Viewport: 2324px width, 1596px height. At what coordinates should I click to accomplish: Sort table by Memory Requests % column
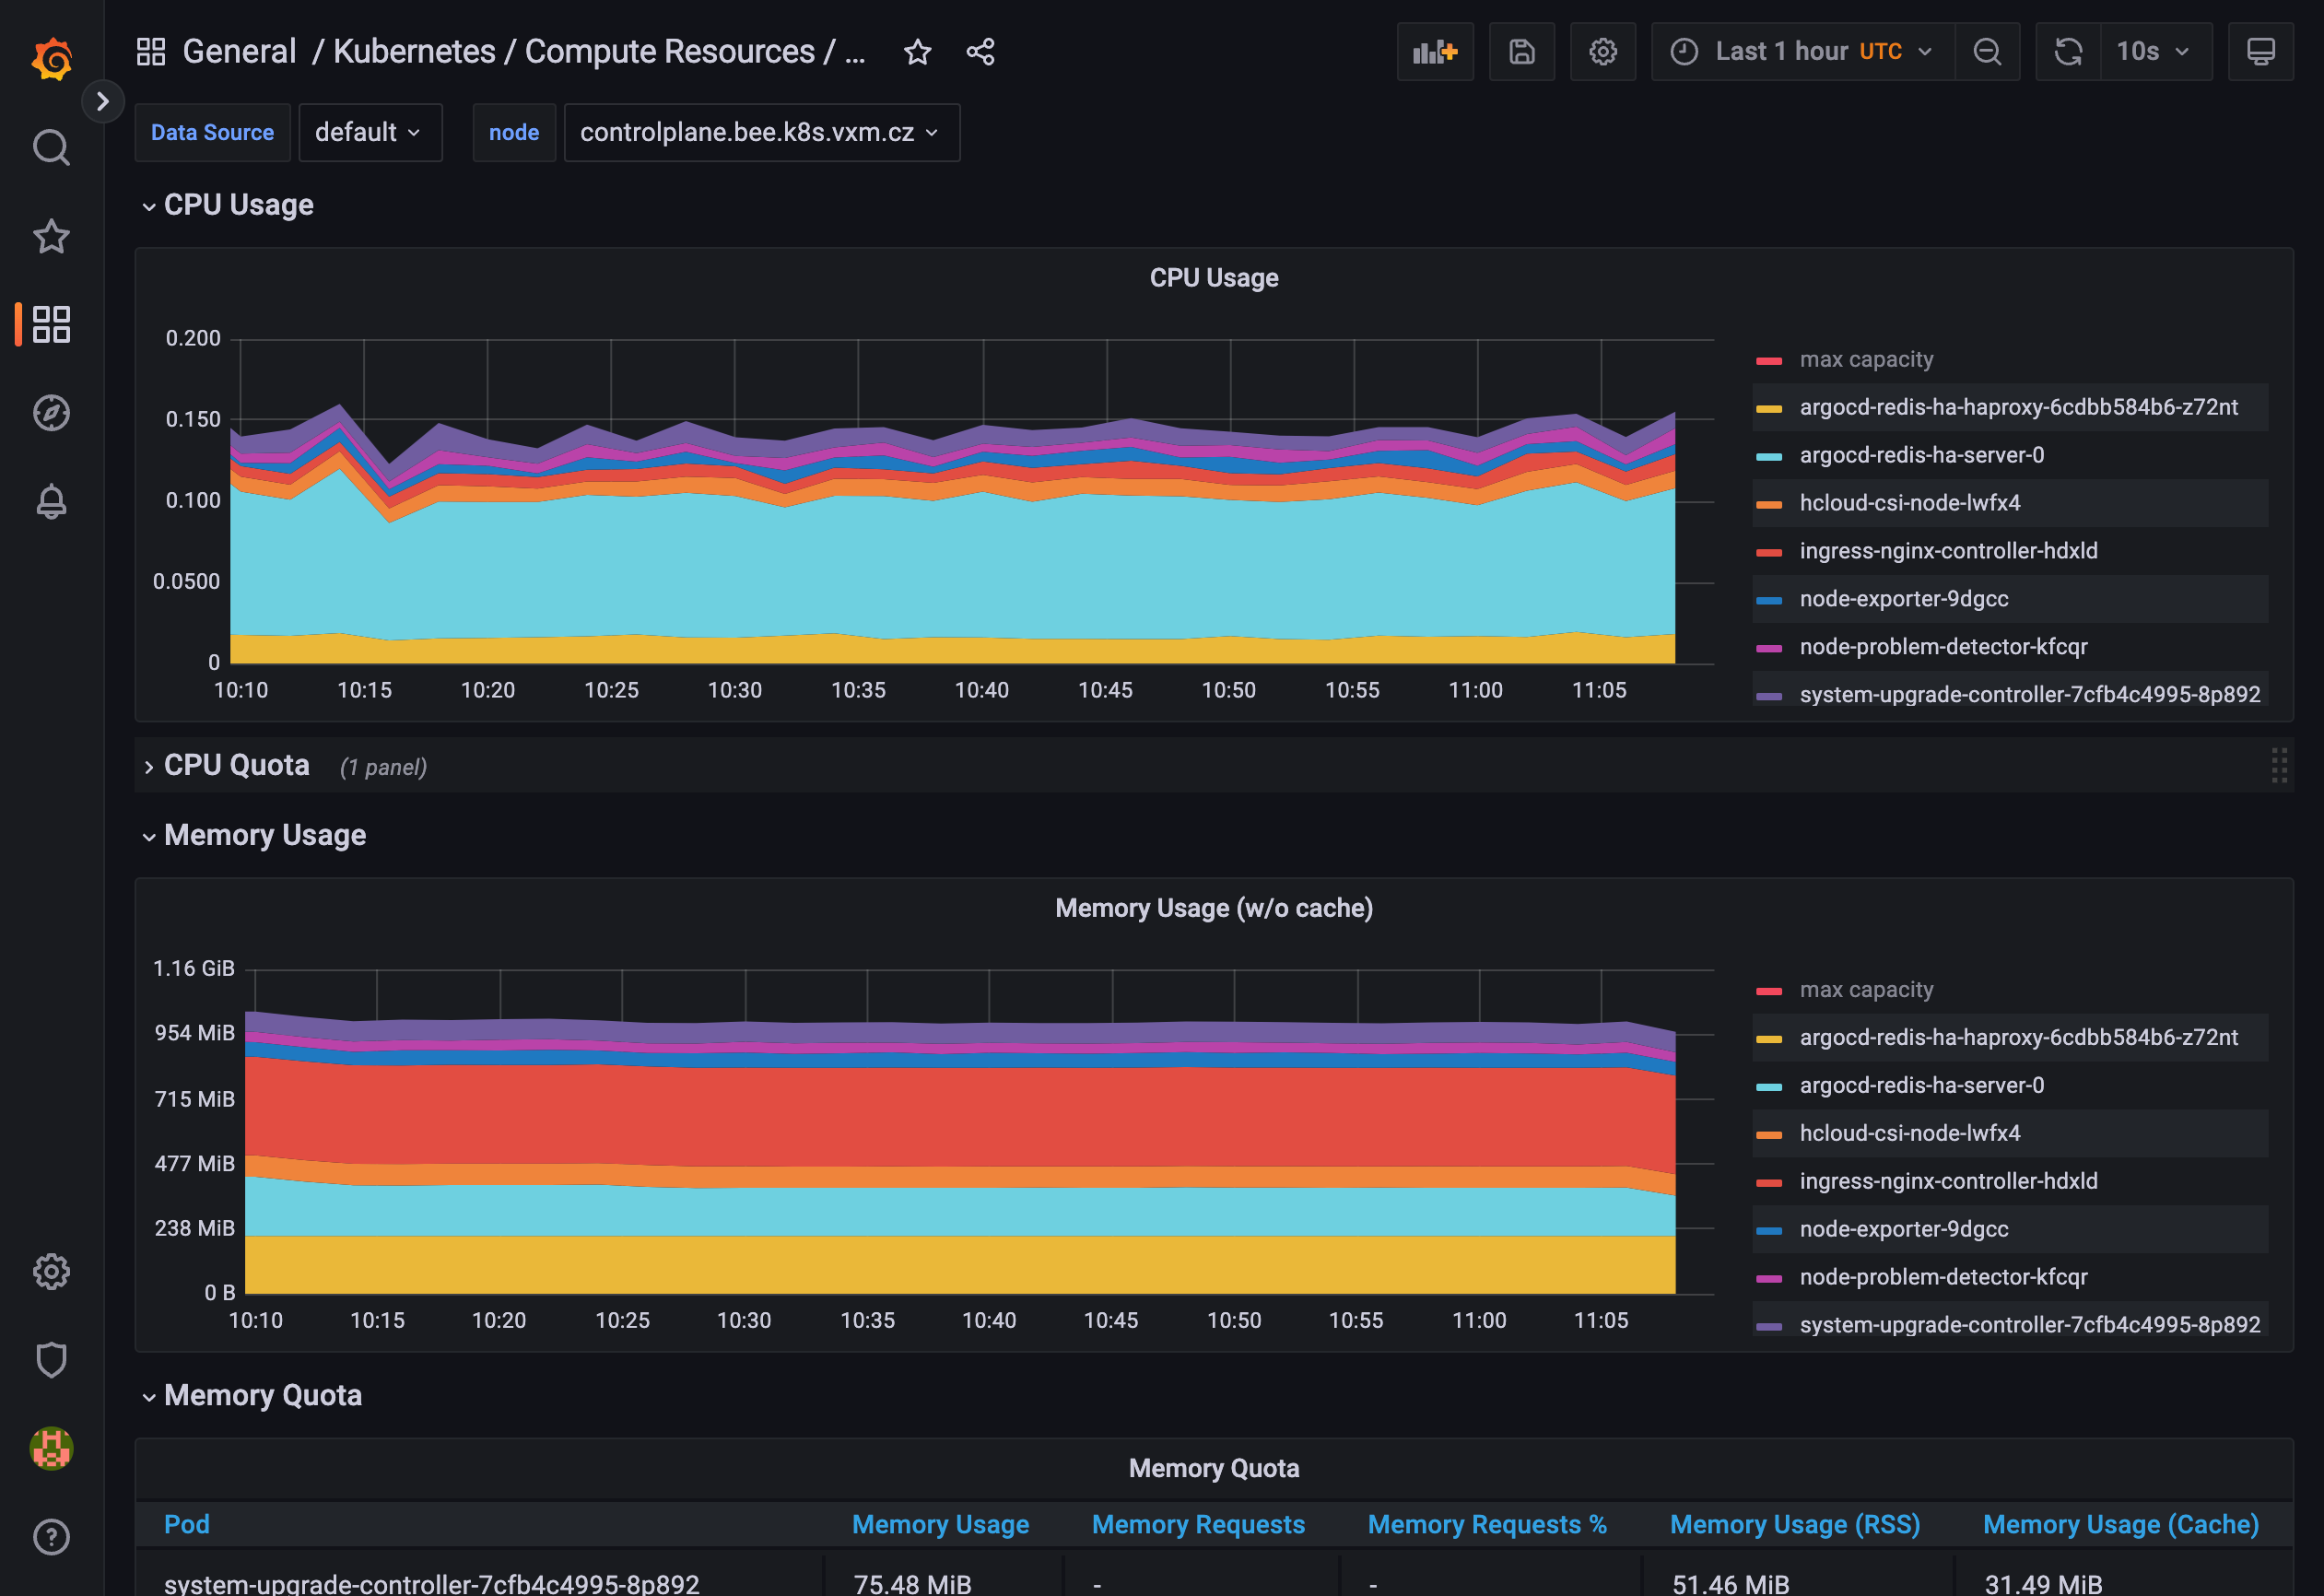[1486, 1524]
